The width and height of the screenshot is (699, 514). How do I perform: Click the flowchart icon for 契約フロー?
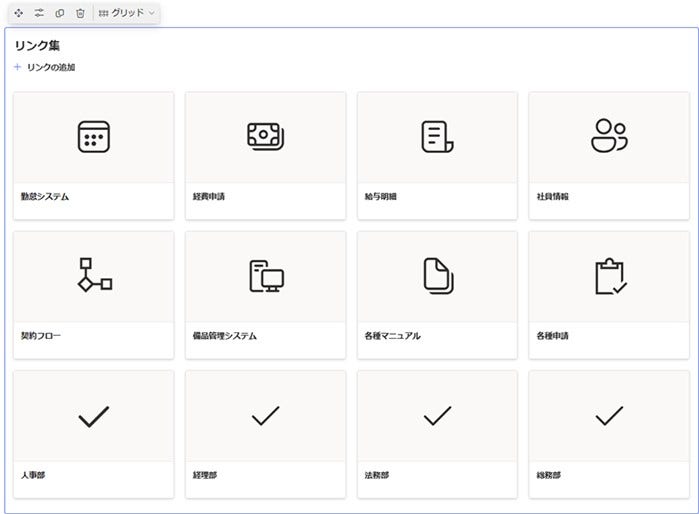94,275
